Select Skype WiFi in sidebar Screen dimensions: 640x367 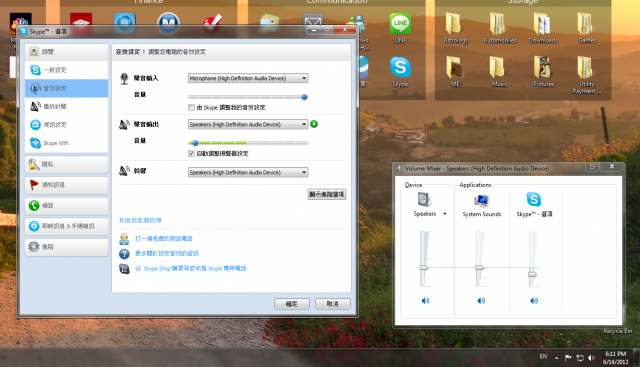[67, 143]
